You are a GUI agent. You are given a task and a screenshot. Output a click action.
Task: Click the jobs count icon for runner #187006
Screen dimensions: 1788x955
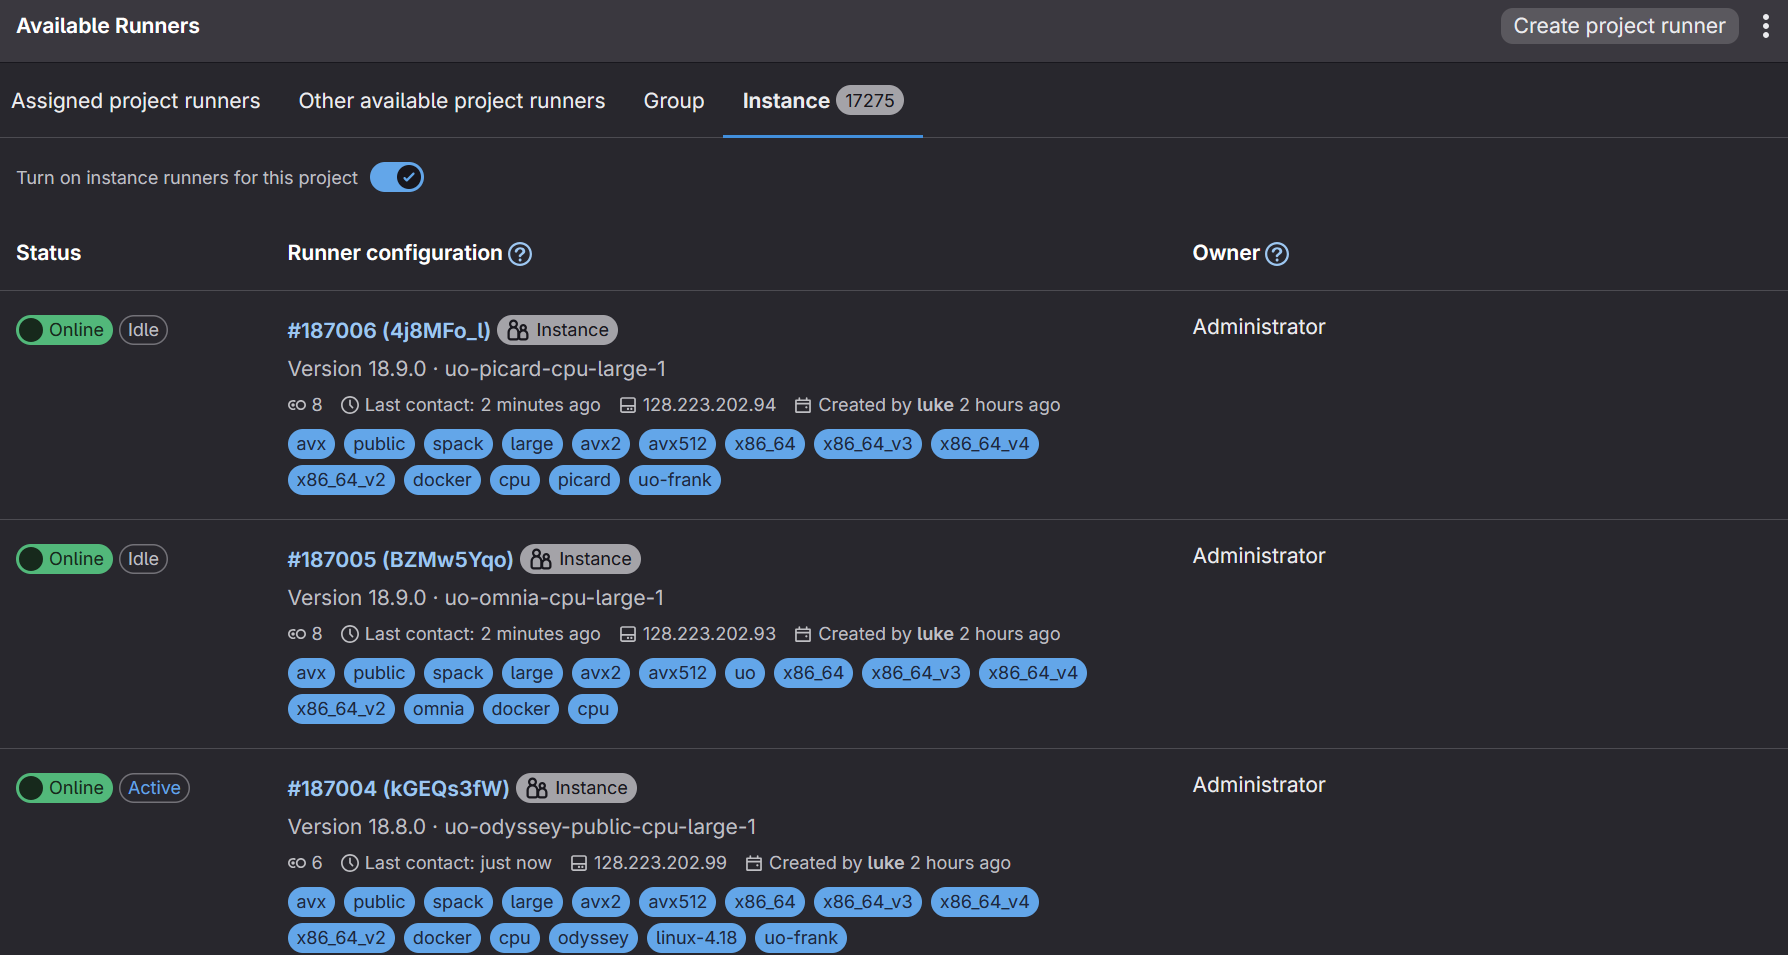click(297, 405)
